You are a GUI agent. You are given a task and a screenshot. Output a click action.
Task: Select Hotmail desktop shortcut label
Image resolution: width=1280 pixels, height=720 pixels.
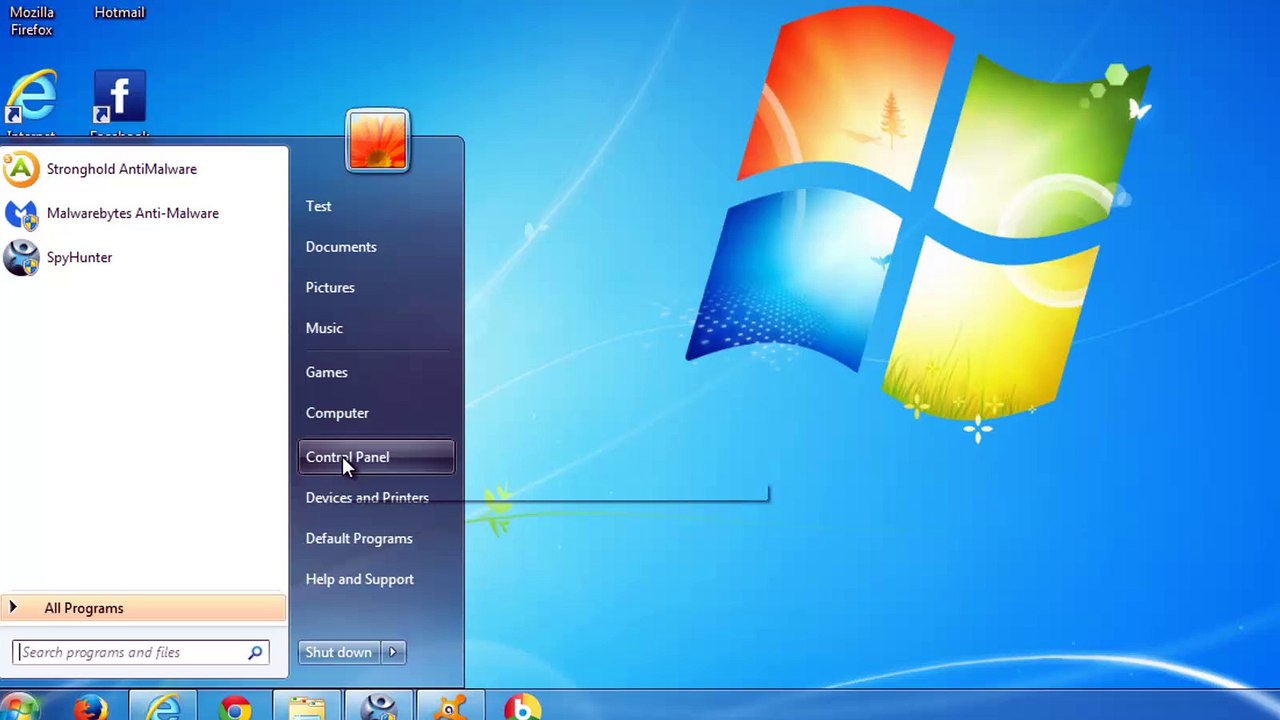[x=119, y=12]
